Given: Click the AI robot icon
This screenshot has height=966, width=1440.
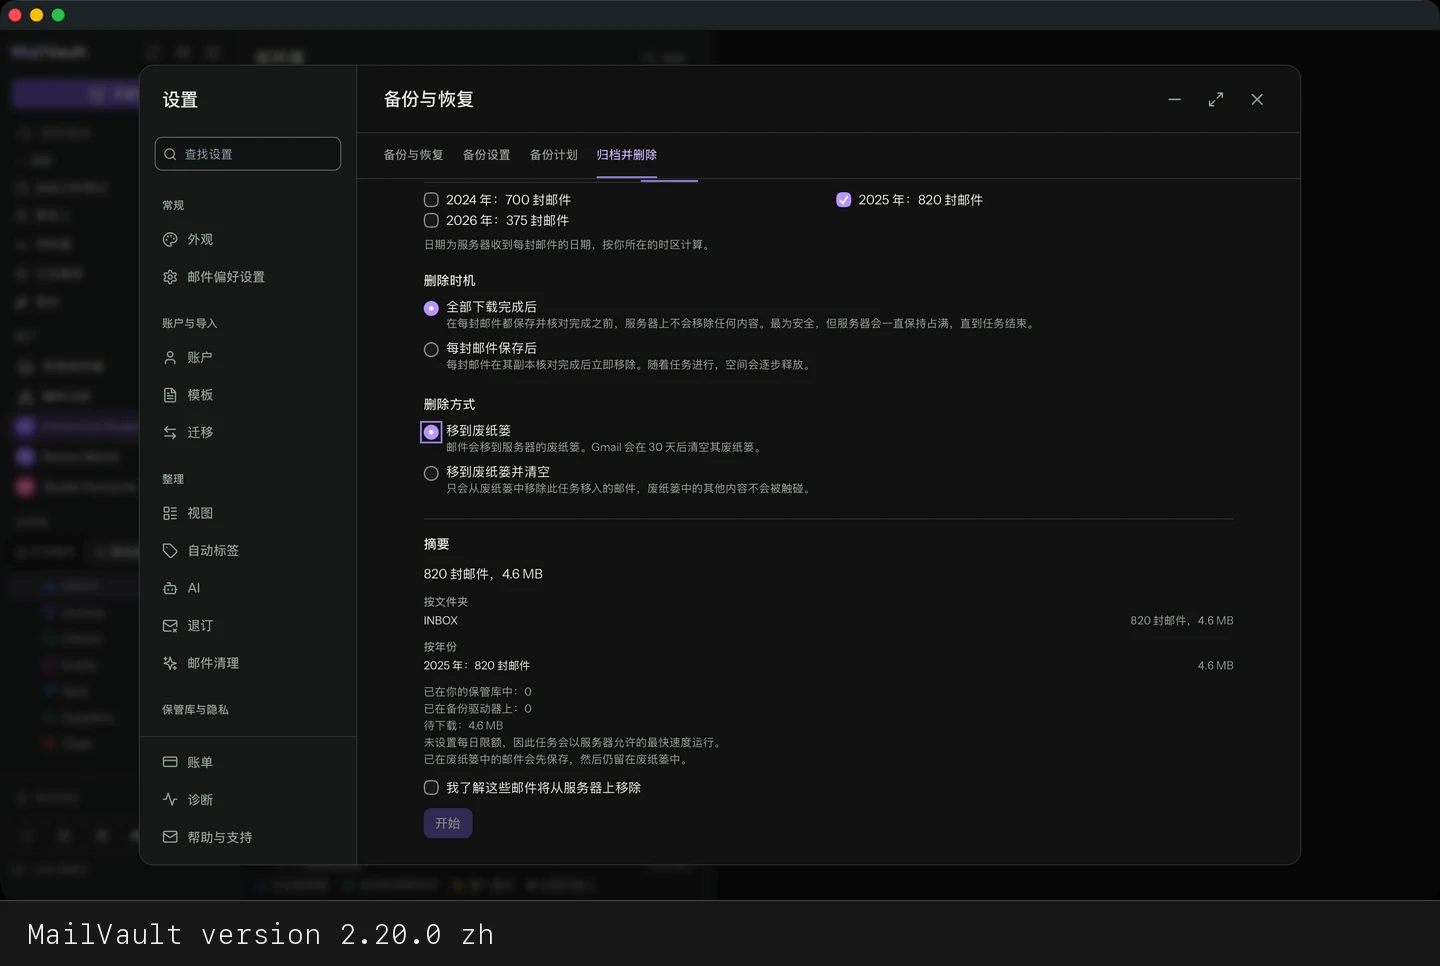Looking at the screenshot, I should tap(170, 588).
